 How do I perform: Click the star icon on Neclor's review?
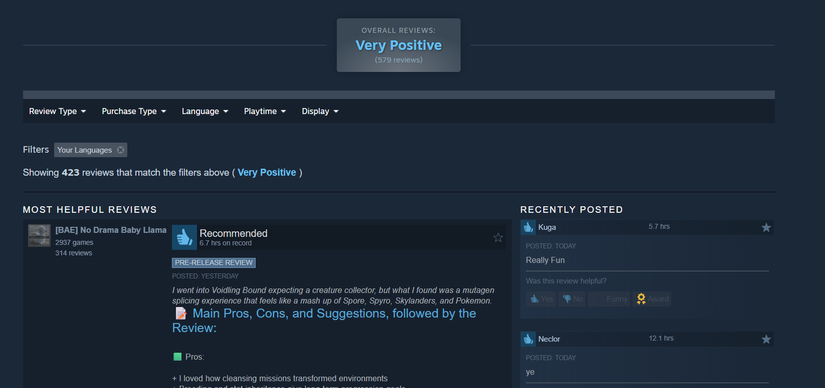pos(766,339)
